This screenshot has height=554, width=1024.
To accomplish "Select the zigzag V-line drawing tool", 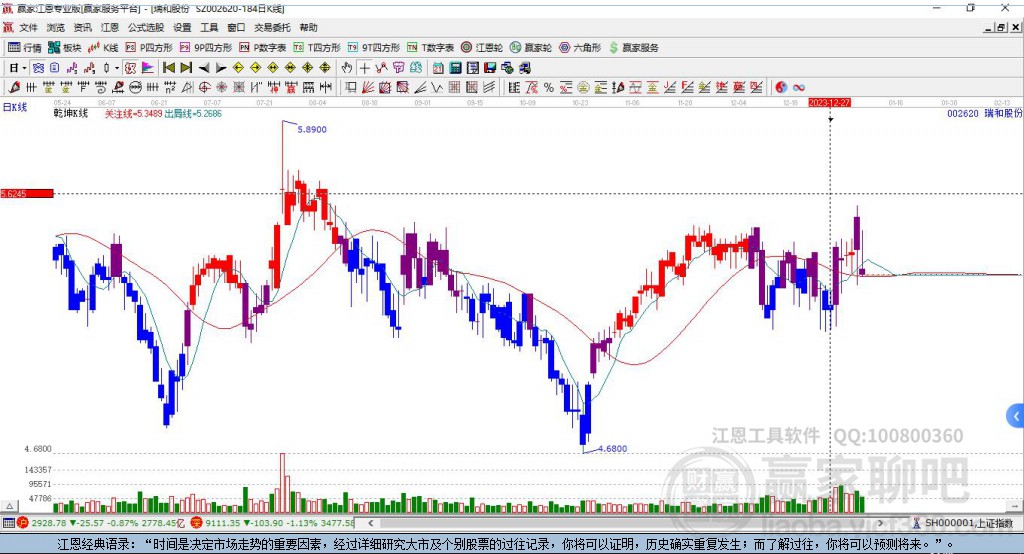I will click(436, 88).
